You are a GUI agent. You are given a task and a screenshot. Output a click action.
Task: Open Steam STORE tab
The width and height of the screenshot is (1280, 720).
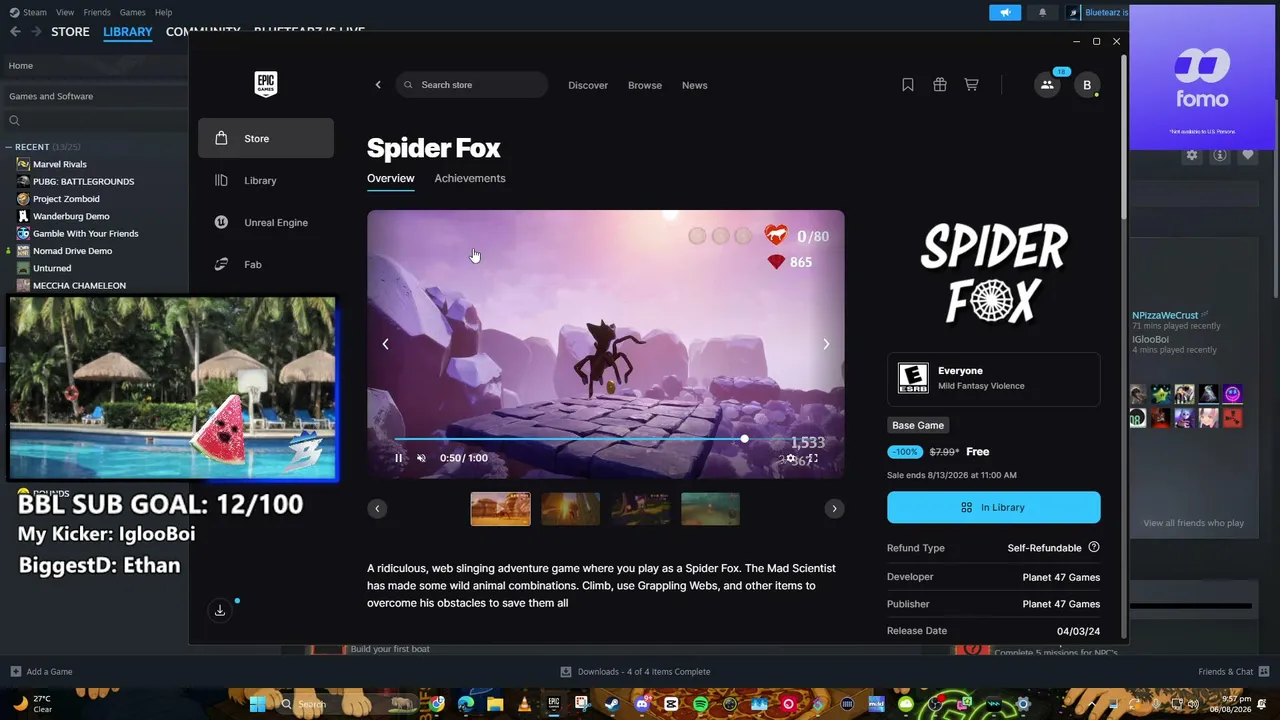pyautogui.click(x=70, y=32)
